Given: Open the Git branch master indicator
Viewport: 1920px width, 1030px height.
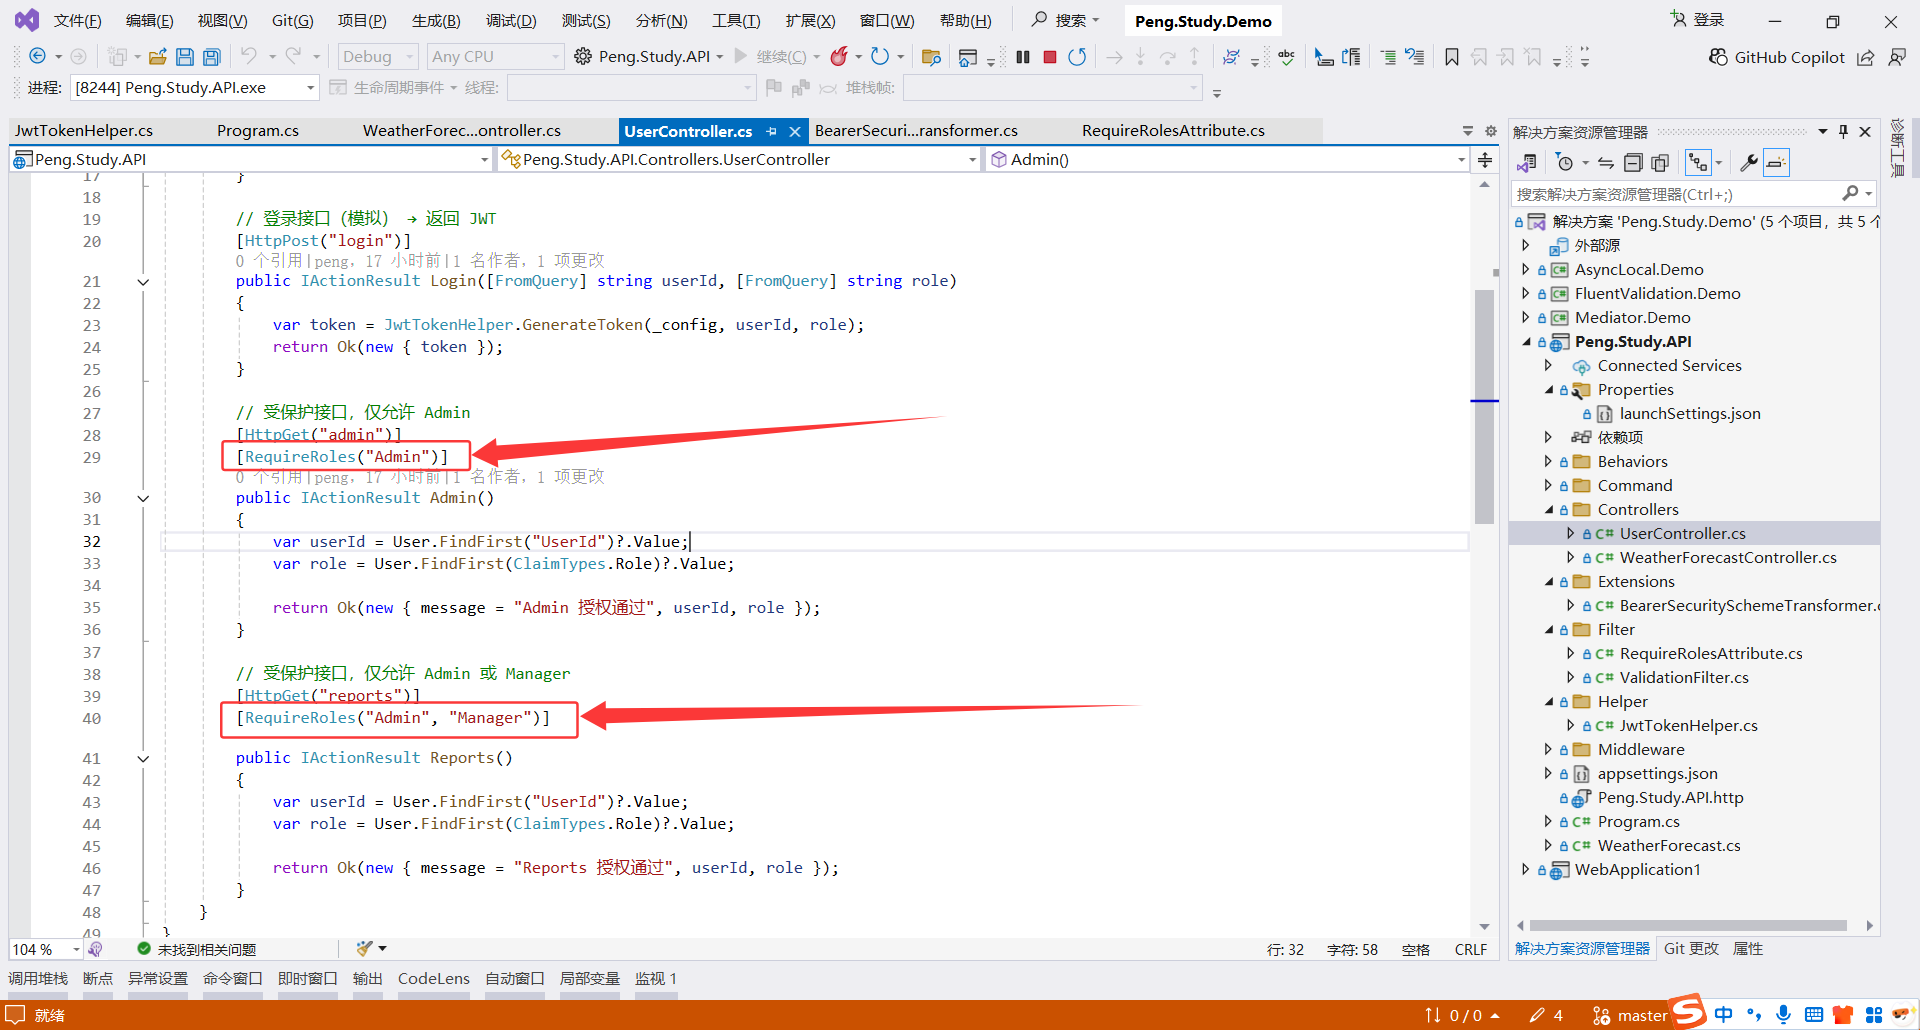Looking at the screenshot, I should click(x=1630, y=1015).
